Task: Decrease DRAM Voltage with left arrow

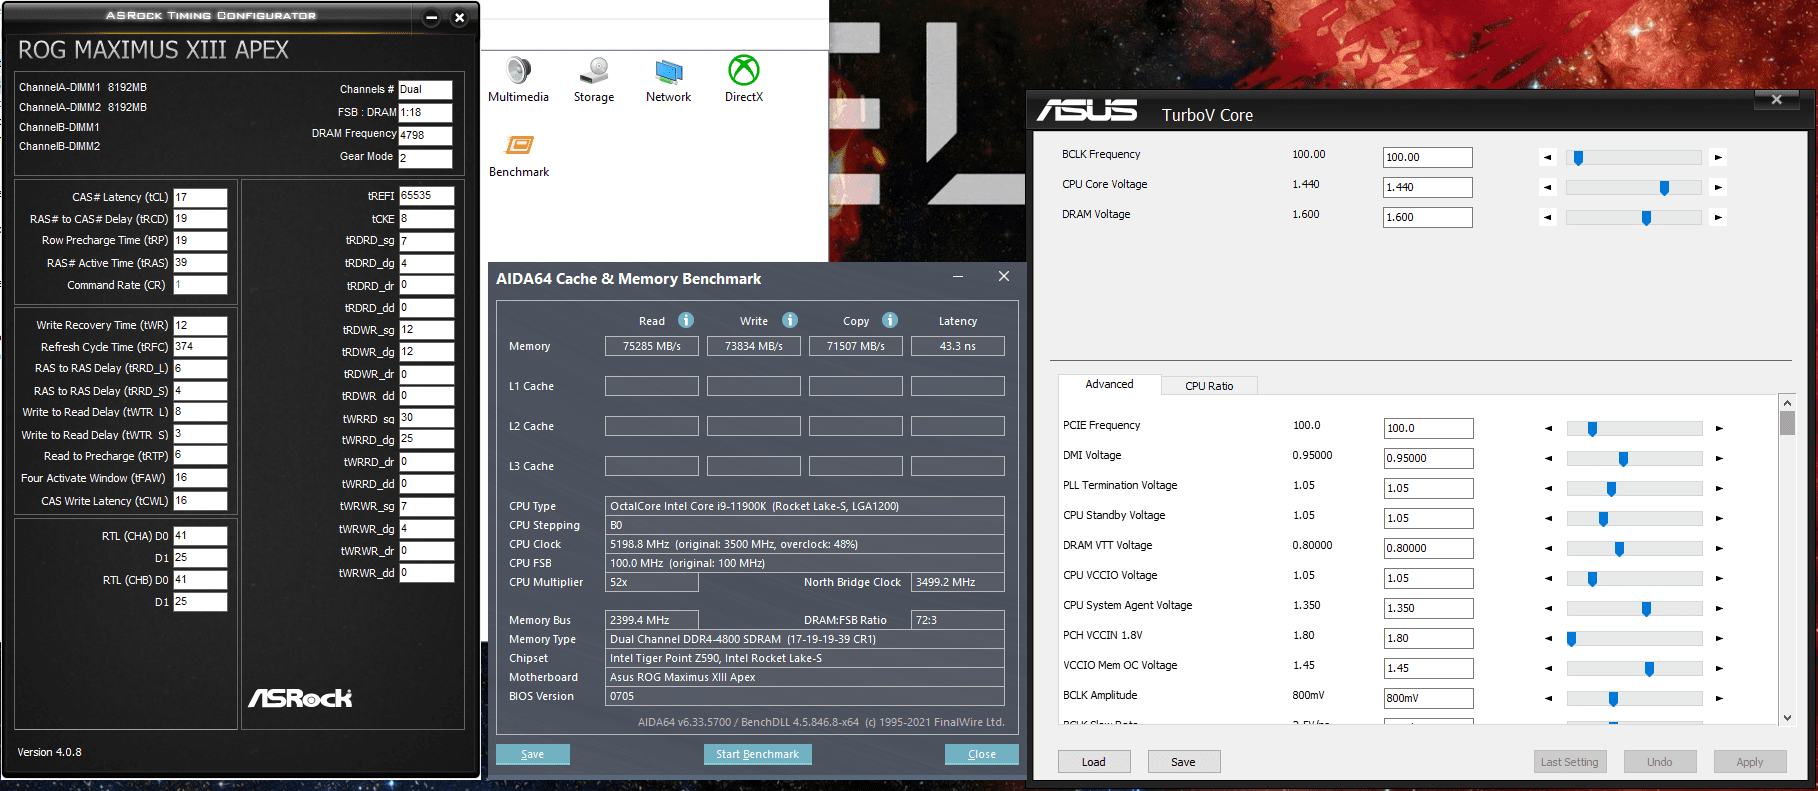Action: [x=1548, y=217]
